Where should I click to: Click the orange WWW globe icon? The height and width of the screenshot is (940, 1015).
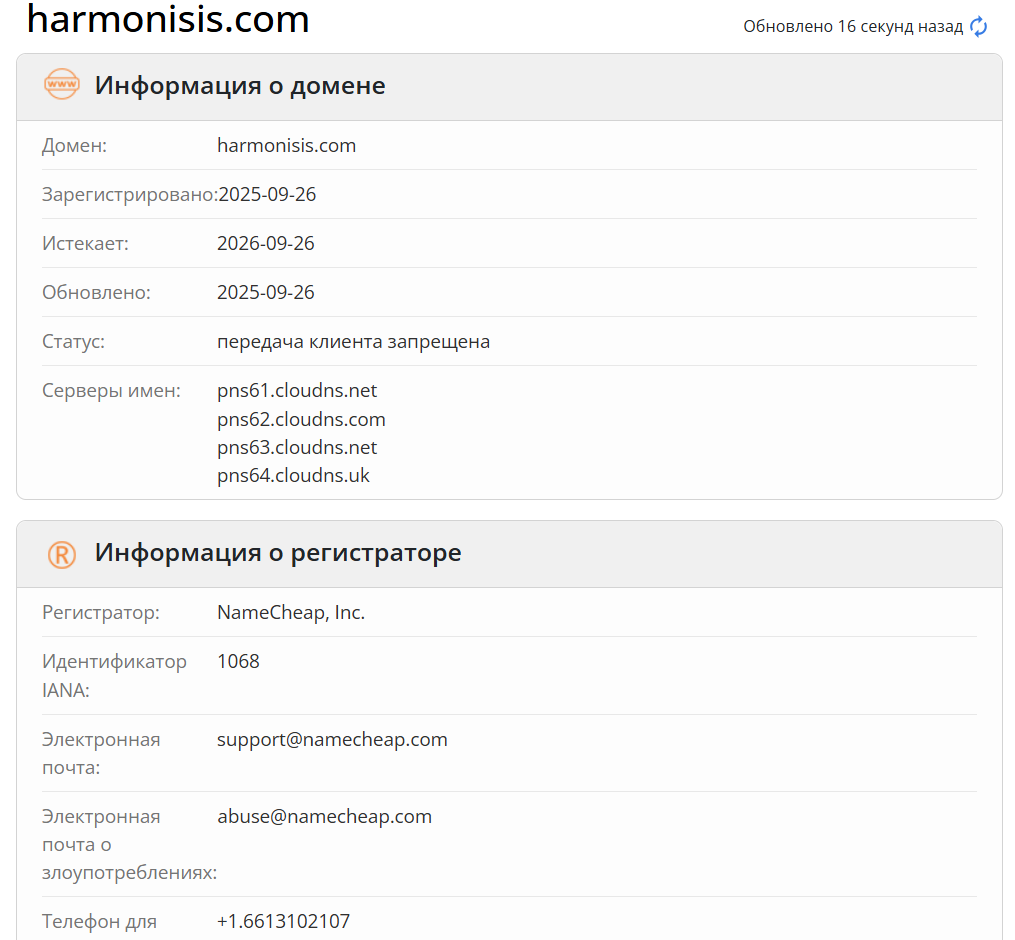62,85
